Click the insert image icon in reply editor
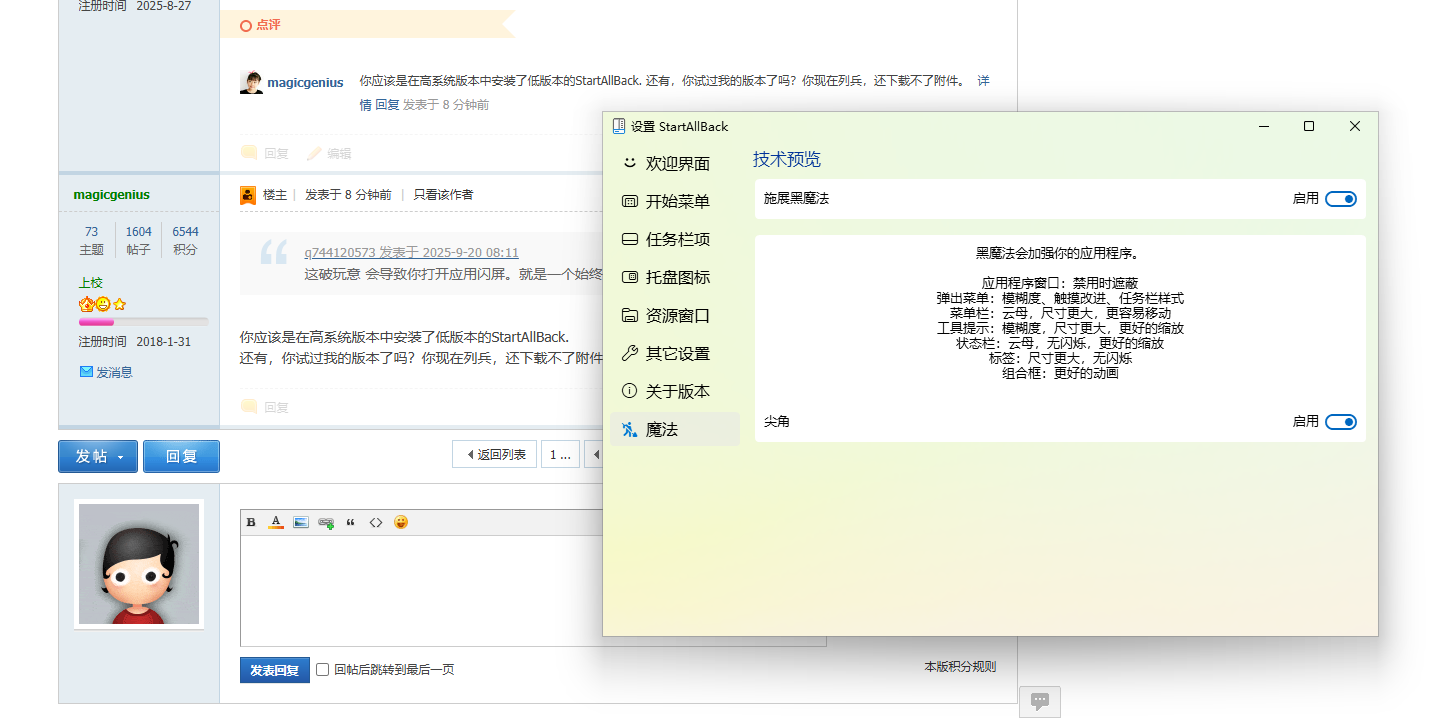Viewport: 1445px width, 718px height. (301, 522)
